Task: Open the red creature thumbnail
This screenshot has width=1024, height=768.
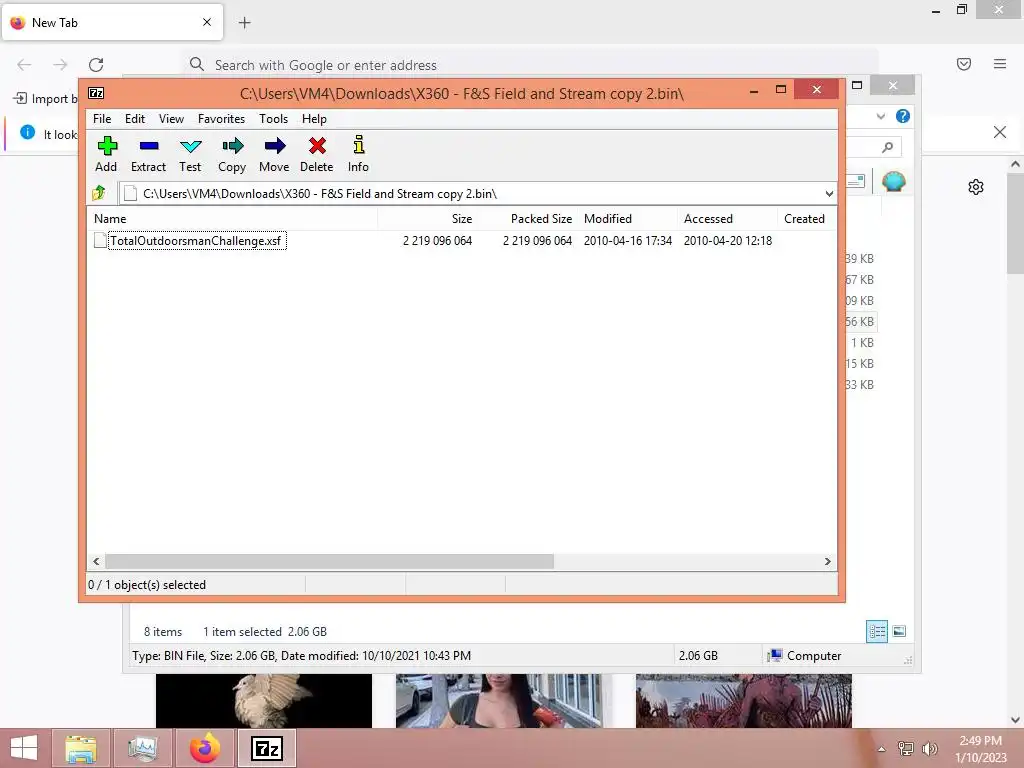Action: coord(744,701)
